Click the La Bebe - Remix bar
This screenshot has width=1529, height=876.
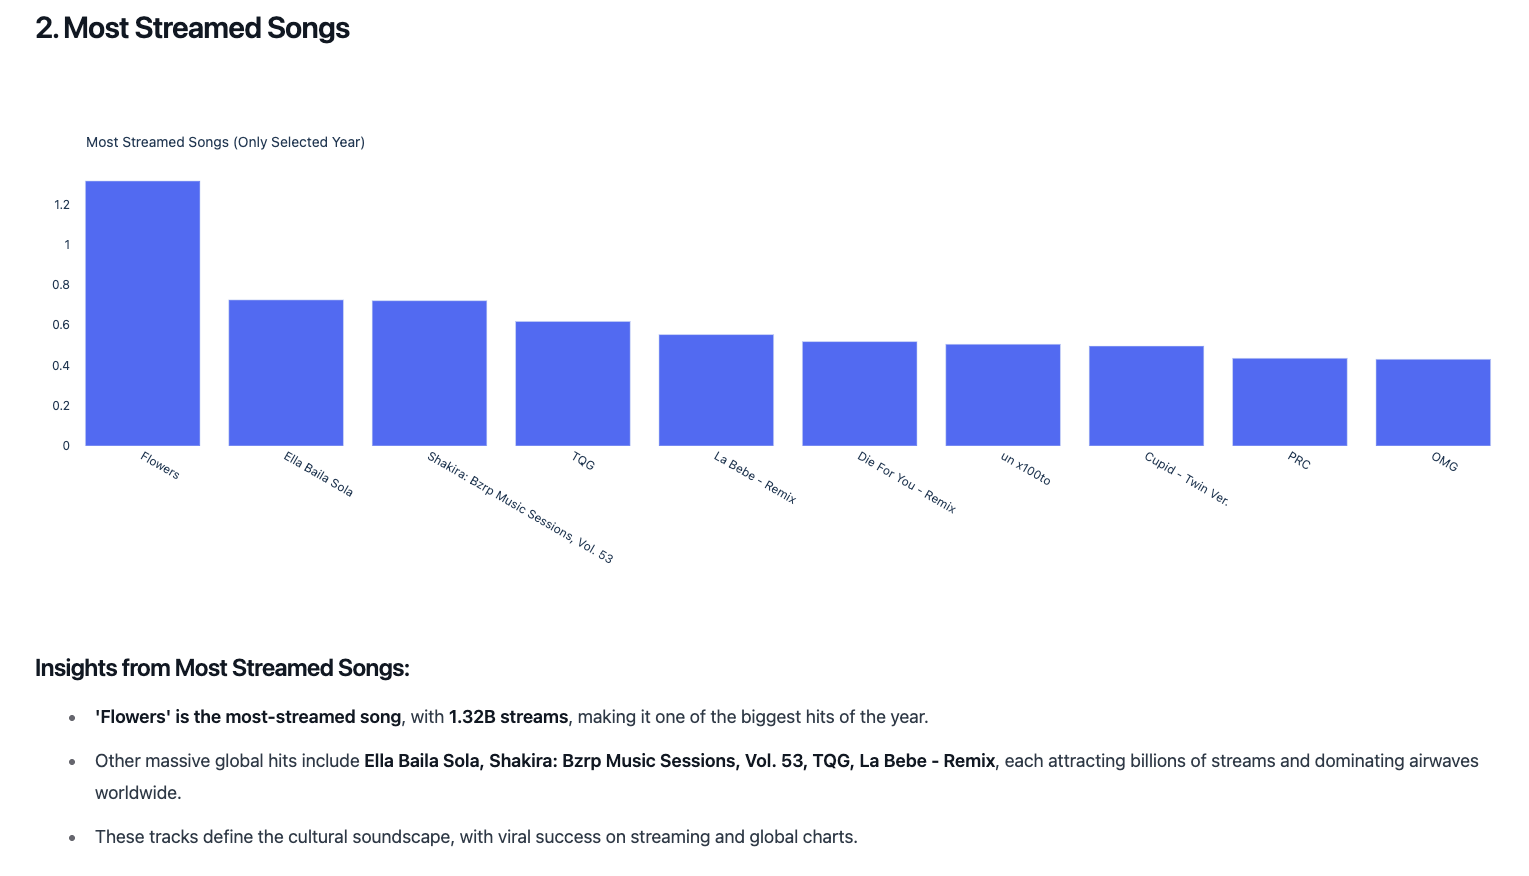[x=716, y=390]
